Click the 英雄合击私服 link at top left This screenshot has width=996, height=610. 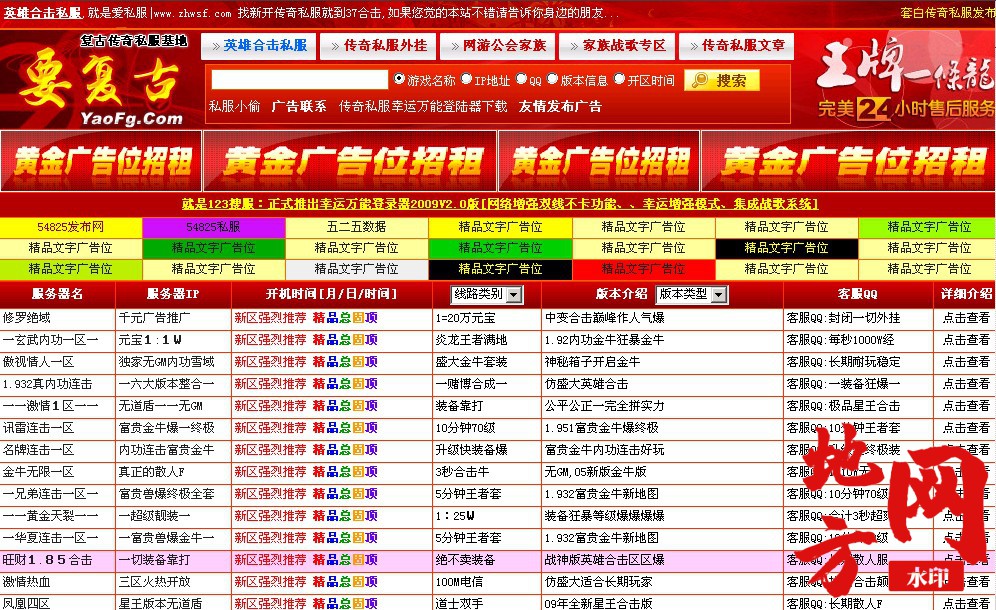(x=43, y=13)
